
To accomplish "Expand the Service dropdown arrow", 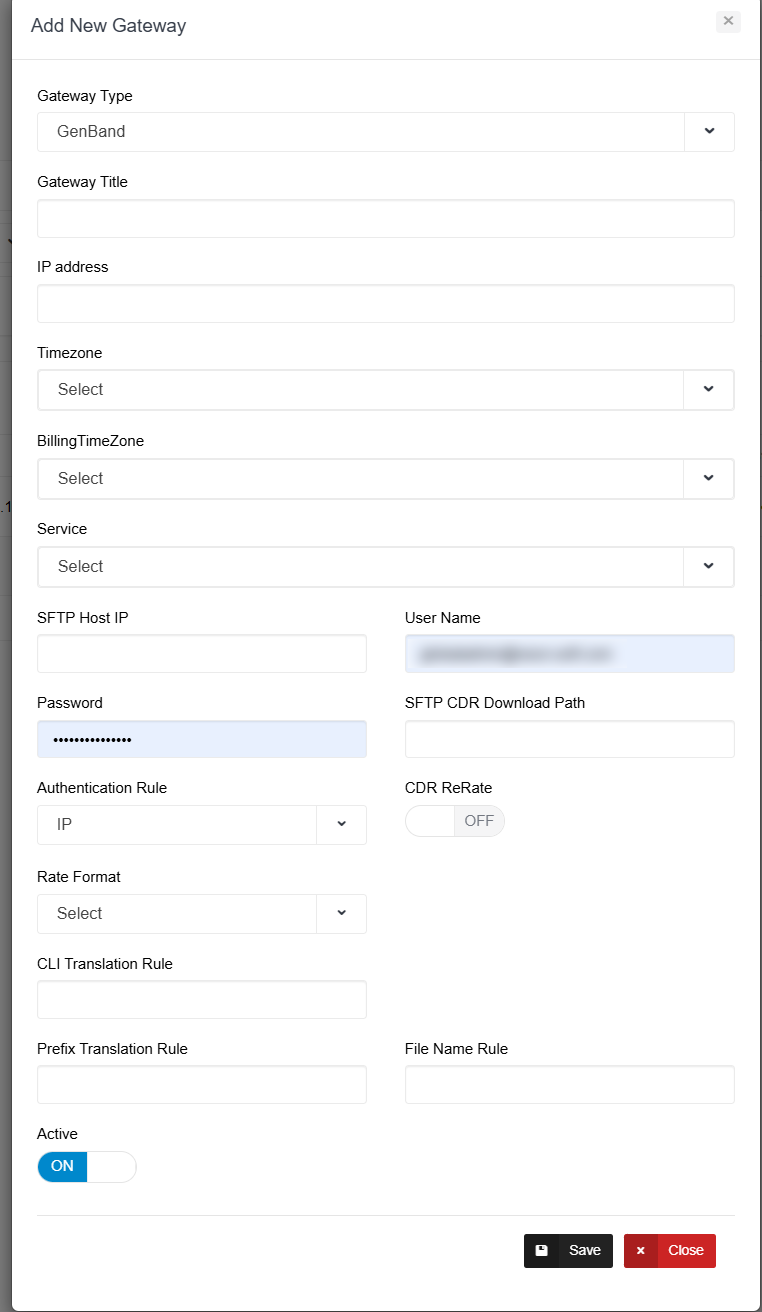I will 709,566.
